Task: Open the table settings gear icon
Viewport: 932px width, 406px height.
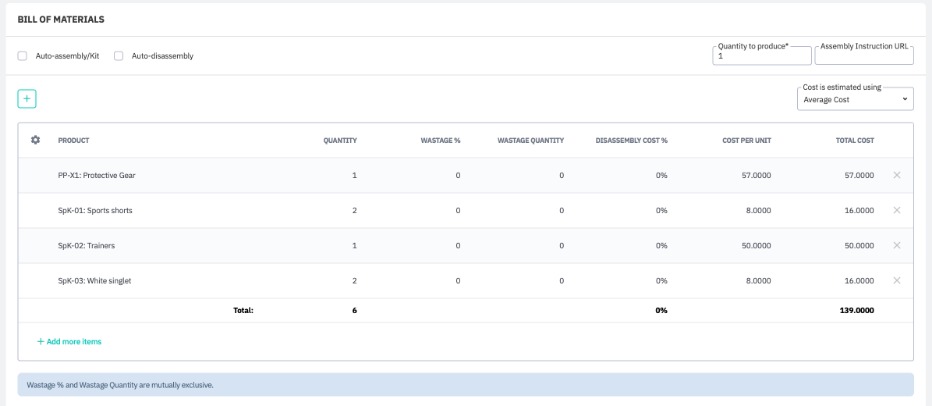Action: (35, 140)
